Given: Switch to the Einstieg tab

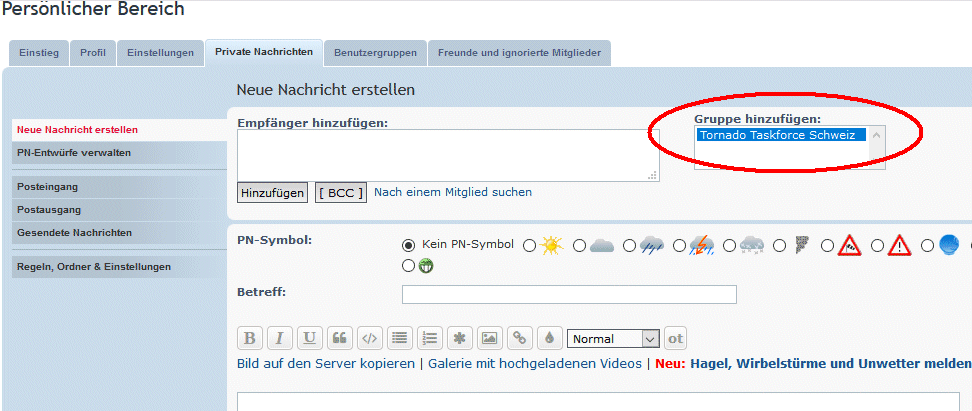Looking at the screenshot, I should (39, 53).
